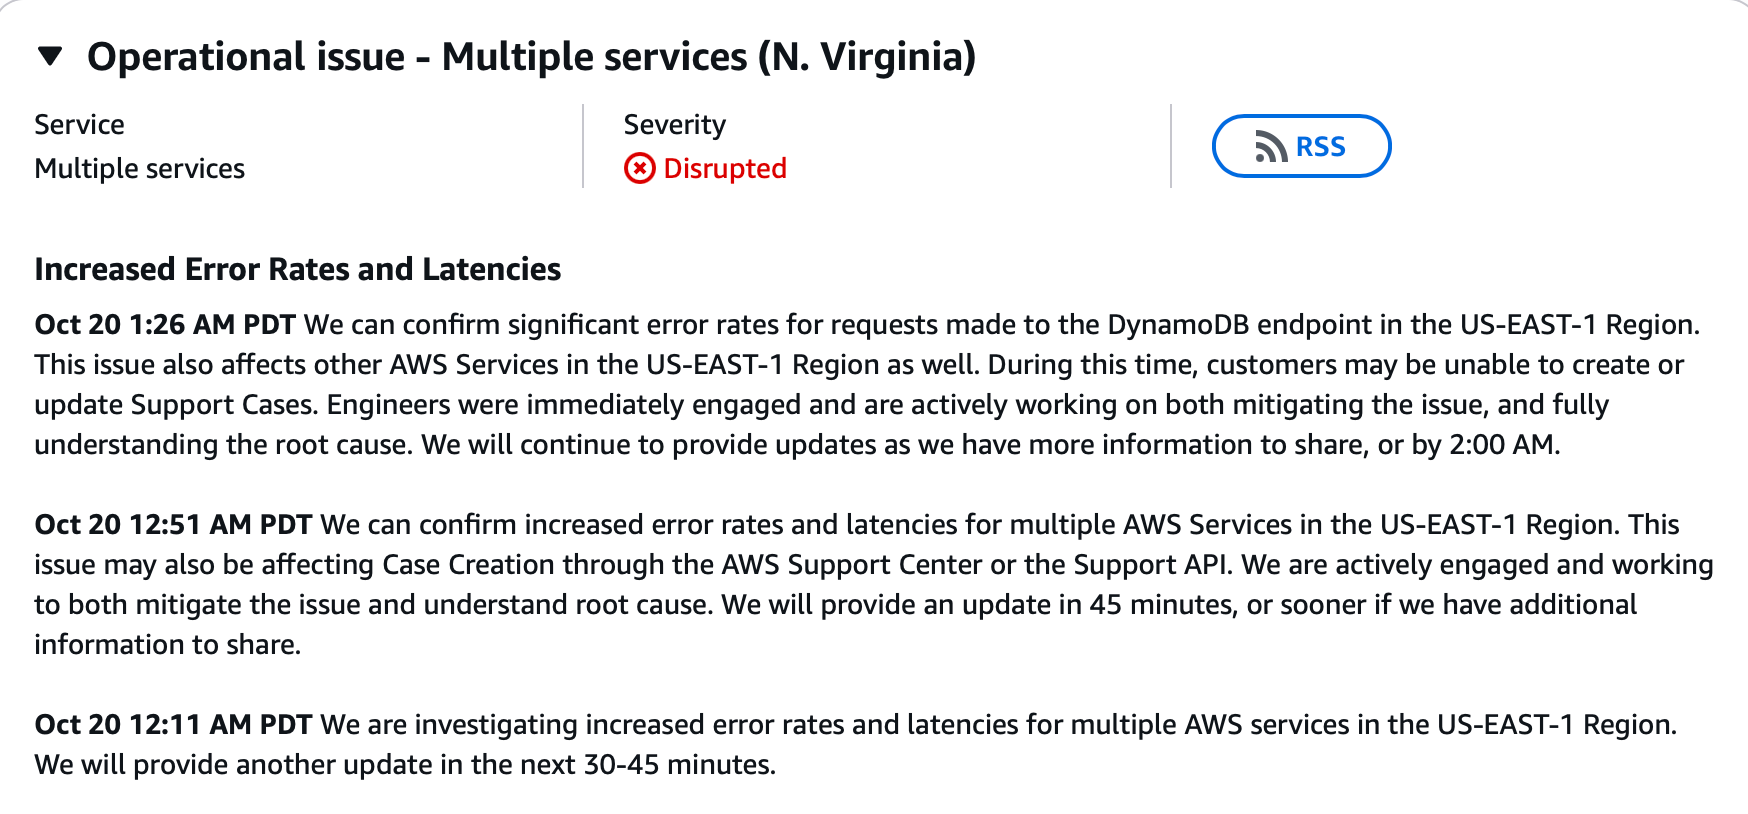Click the Service column label

pos(79,124)
